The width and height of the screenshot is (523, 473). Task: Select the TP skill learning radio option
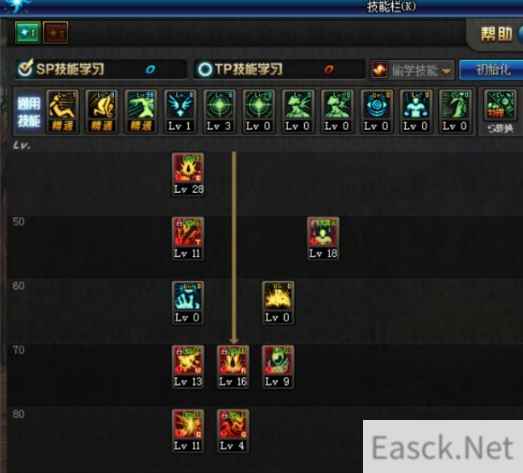click(x=205, y=69)
